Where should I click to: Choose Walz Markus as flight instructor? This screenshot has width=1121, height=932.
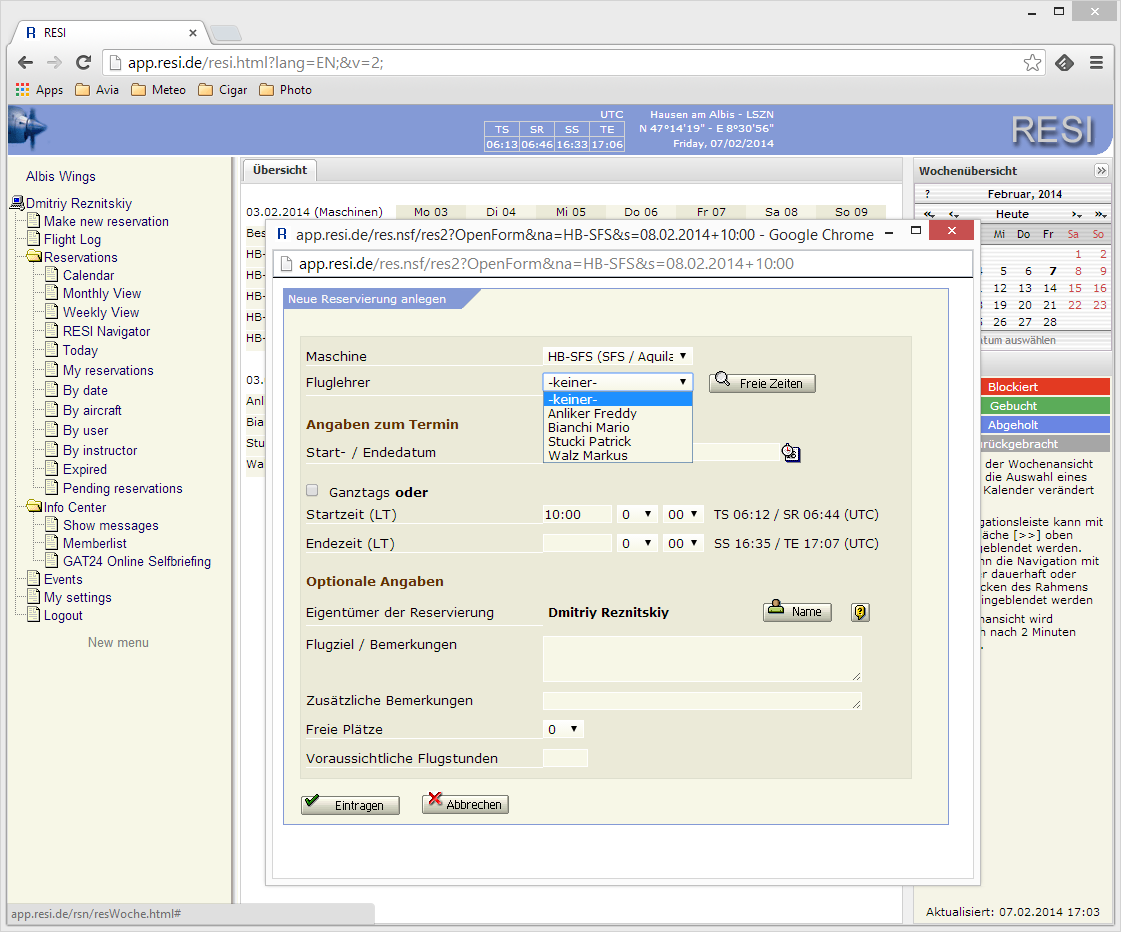click(x=588, y=455)
